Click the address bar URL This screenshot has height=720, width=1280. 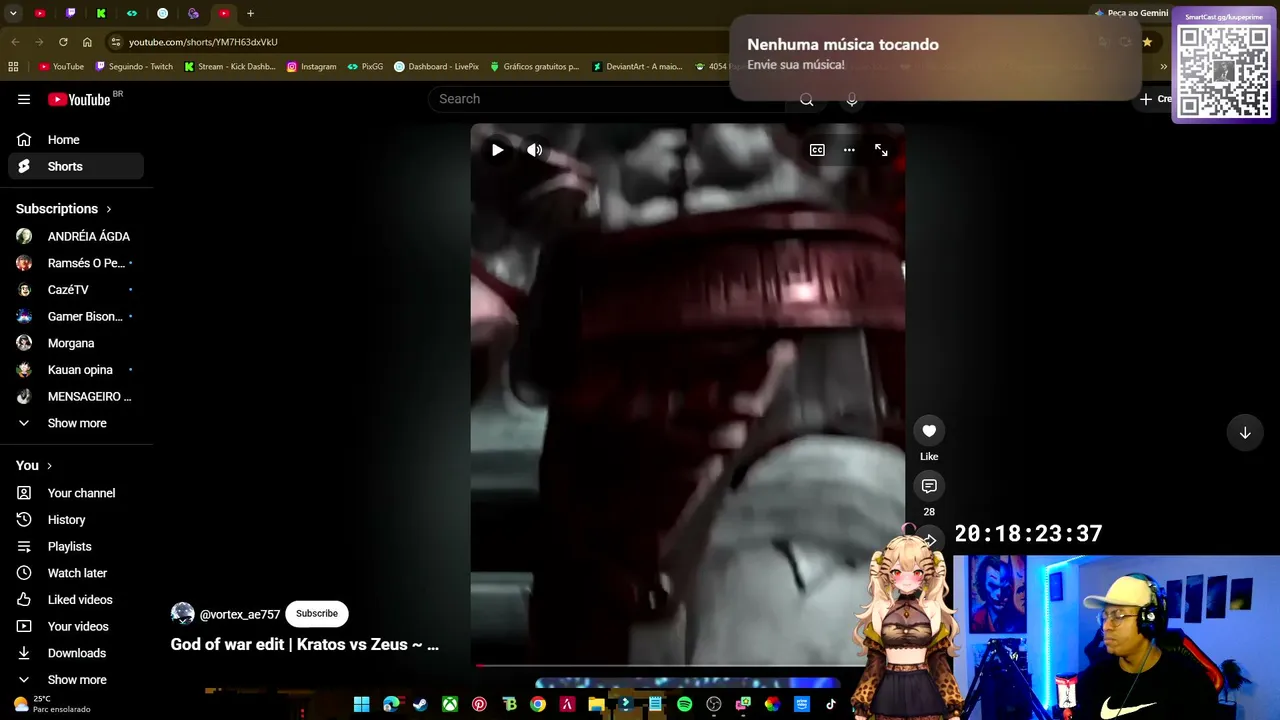[203, 42]
